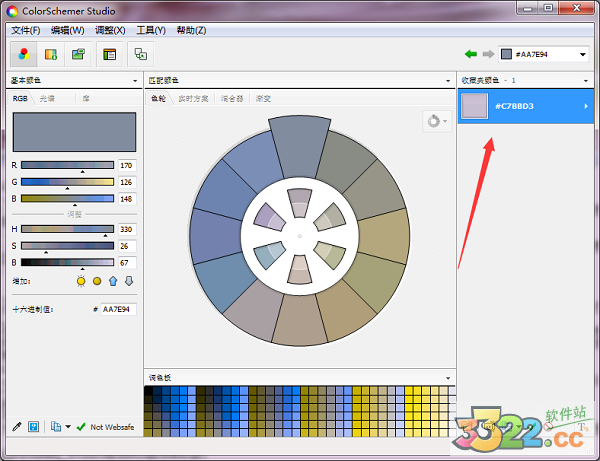Click the blue channel slider valued 148
The height and width of the screenshot is (461, 600).
[x=67, y=198]
